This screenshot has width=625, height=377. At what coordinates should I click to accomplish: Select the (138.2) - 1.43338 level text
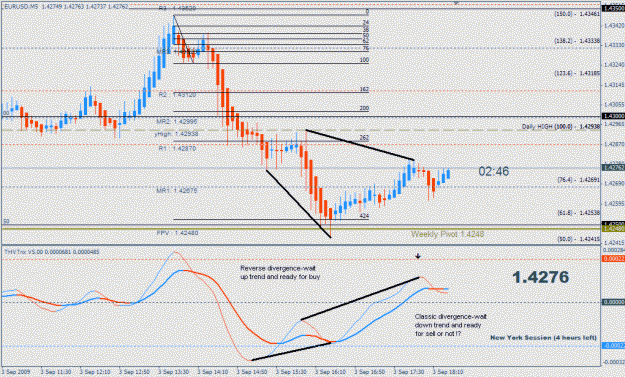point(577,41)
